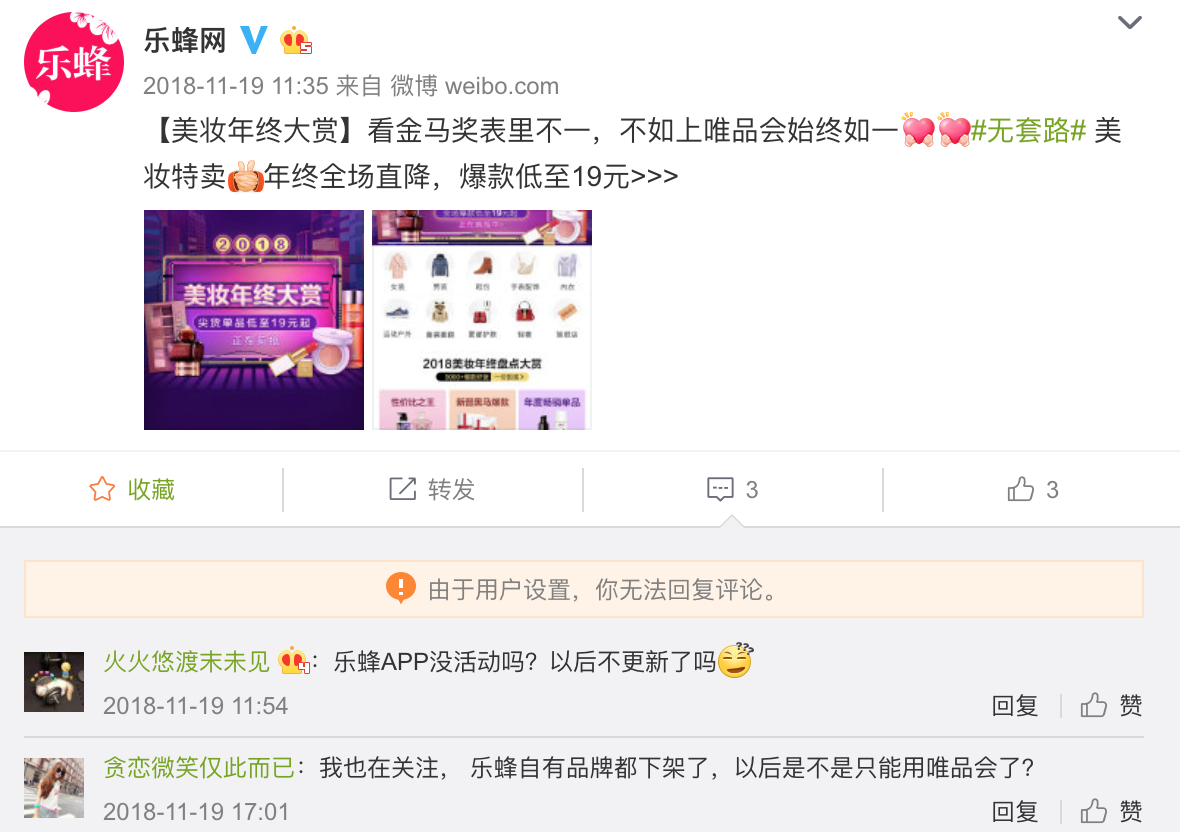Open 贪恋微笑仅此而已 user profile name
1180x832 pixels.
pyautogui.click(x=199, y=767)
